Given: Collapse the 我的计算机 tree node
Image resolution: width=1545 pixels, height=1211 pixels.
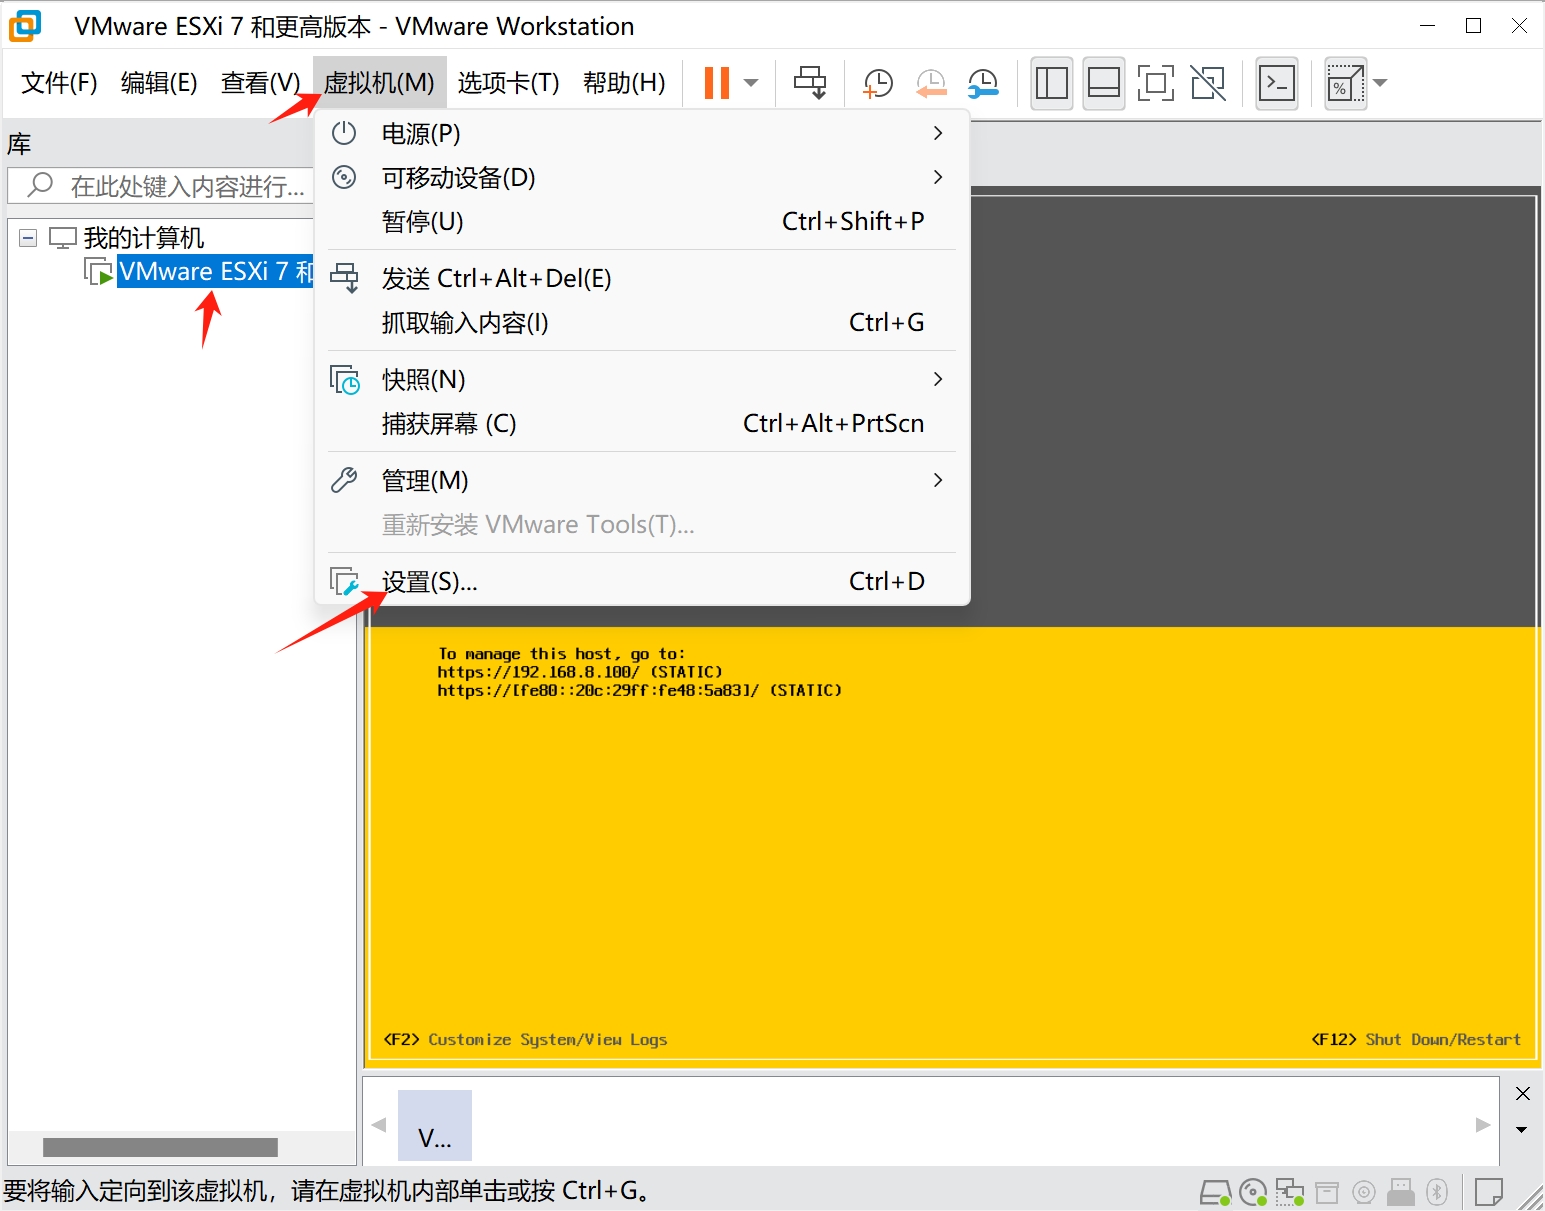Looking at the screenshot, I should tap(28, 238).
